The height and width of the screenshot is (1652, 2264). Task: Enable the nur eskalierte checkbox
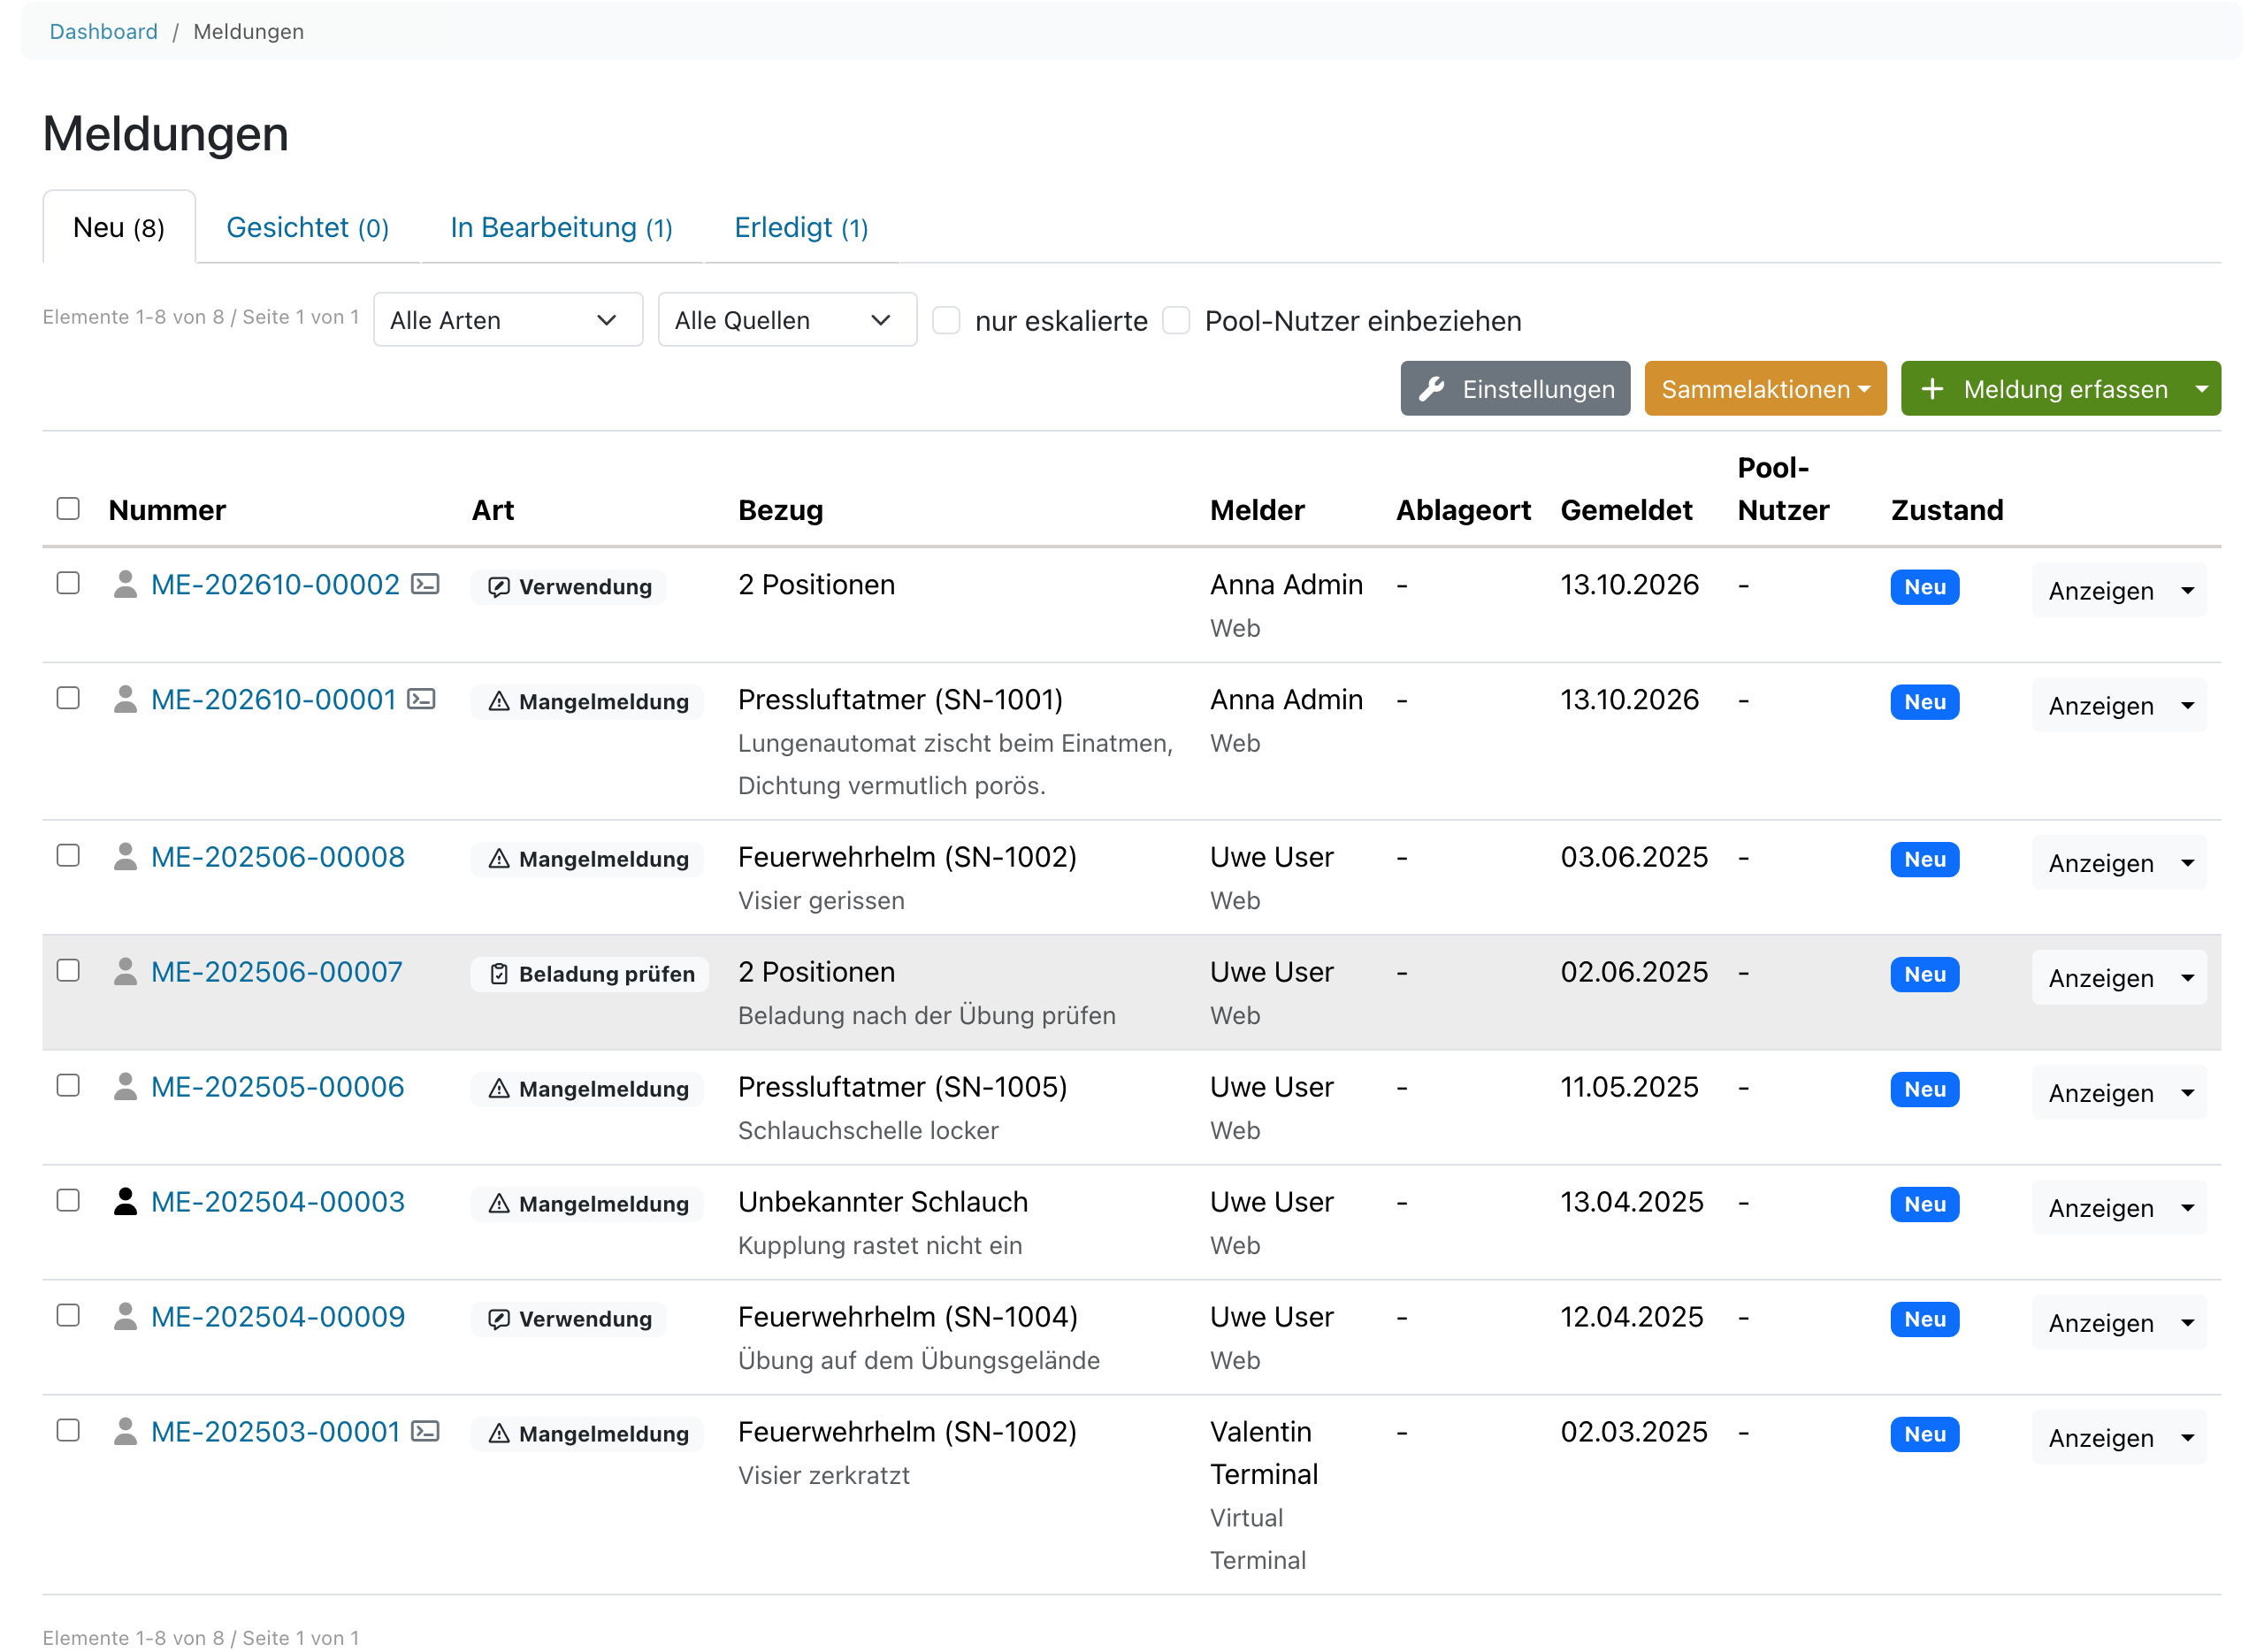point(946,321)
